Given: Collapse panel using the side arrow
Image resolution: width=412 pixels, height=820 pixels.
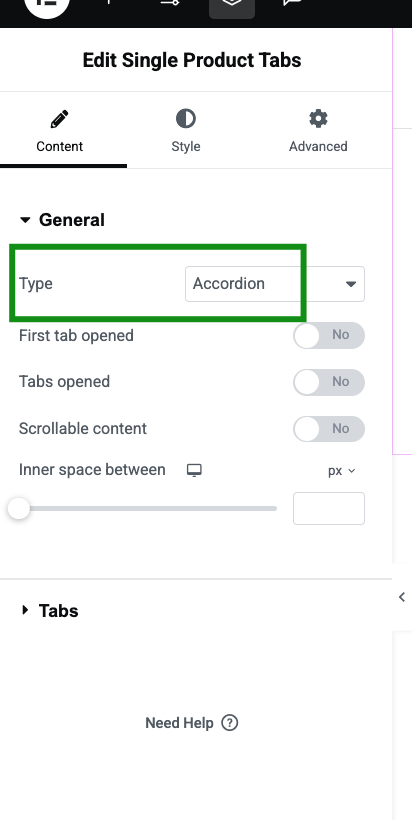Looking at the screenshot, I should [x=402, y=597].
